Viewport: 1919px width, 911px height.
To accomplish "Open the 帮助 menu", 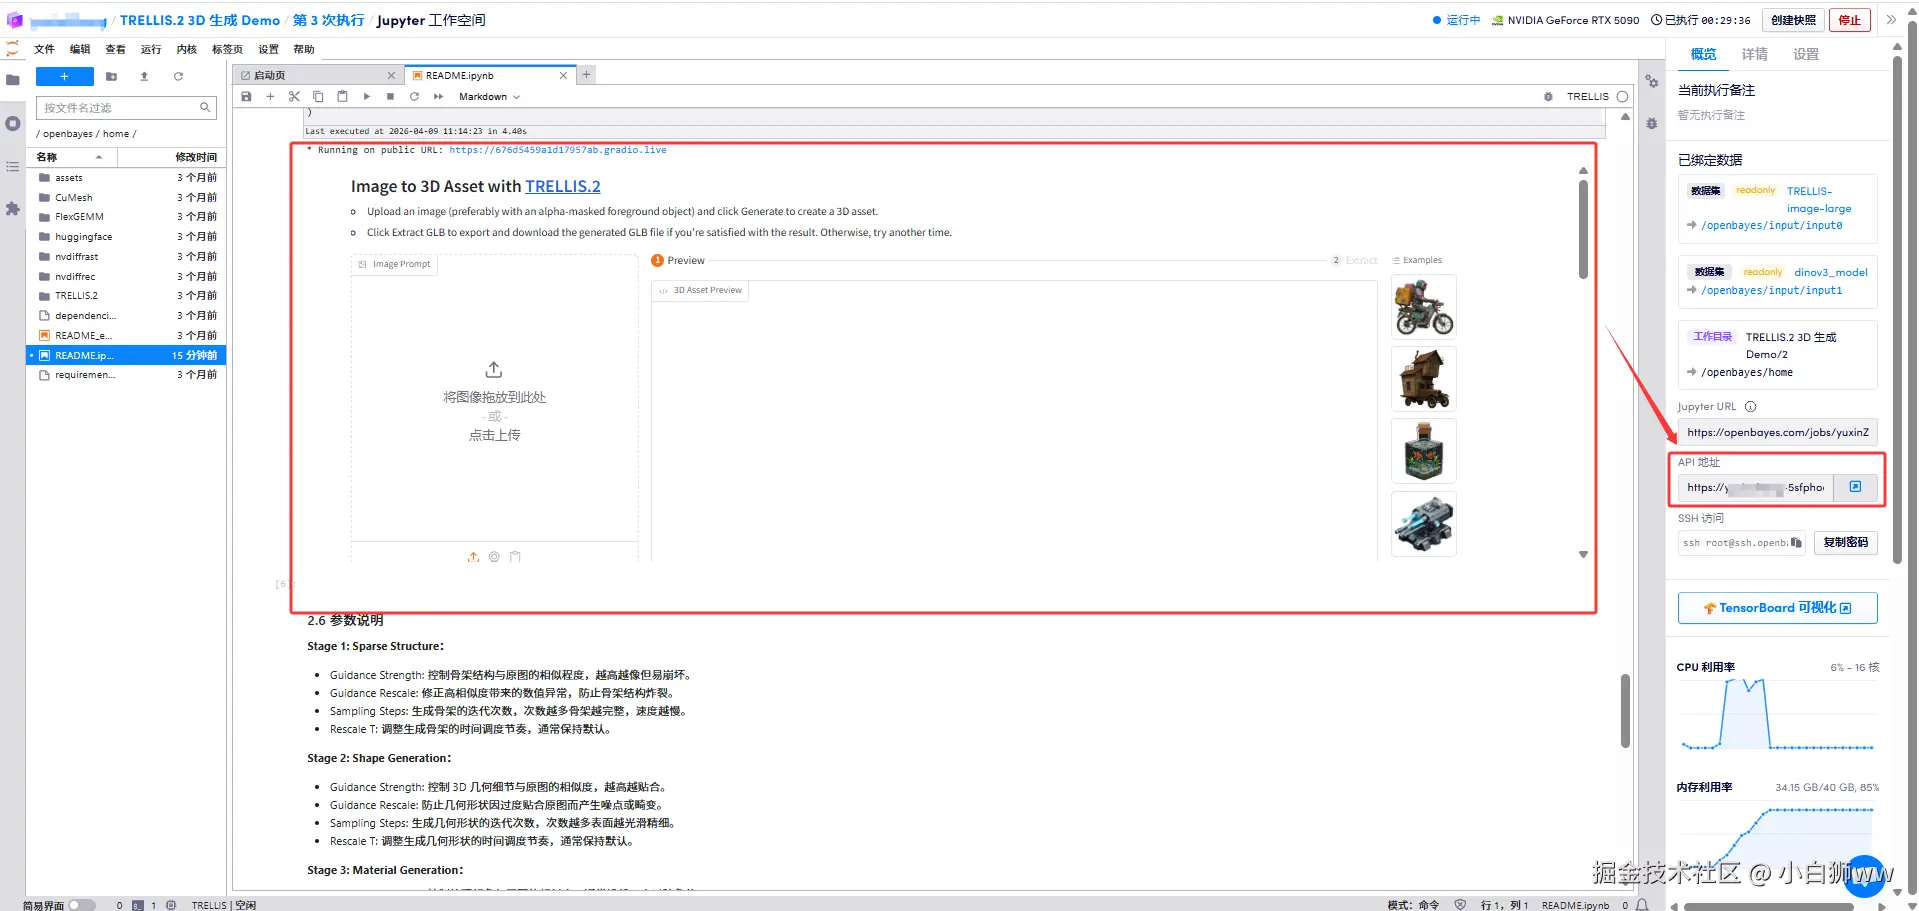I will [x=304, y=49].
